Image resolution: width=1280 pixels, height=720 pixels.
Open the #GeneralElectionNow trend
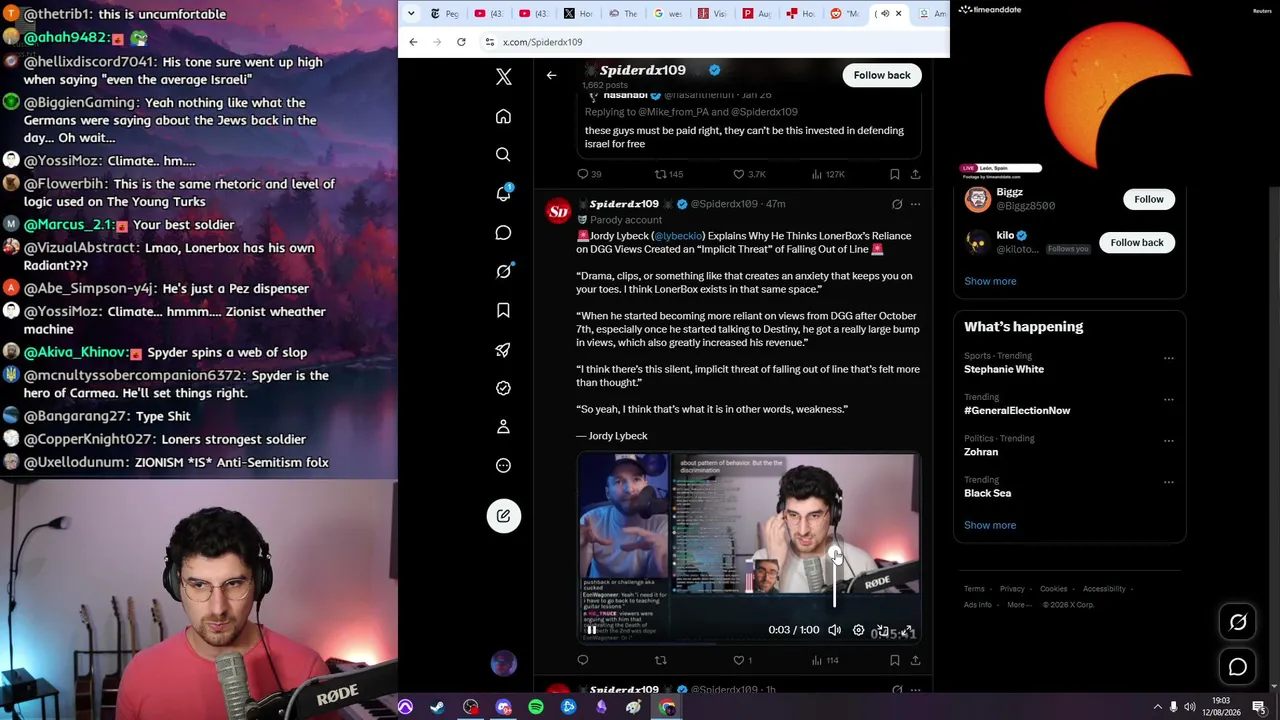point(1017,410)
